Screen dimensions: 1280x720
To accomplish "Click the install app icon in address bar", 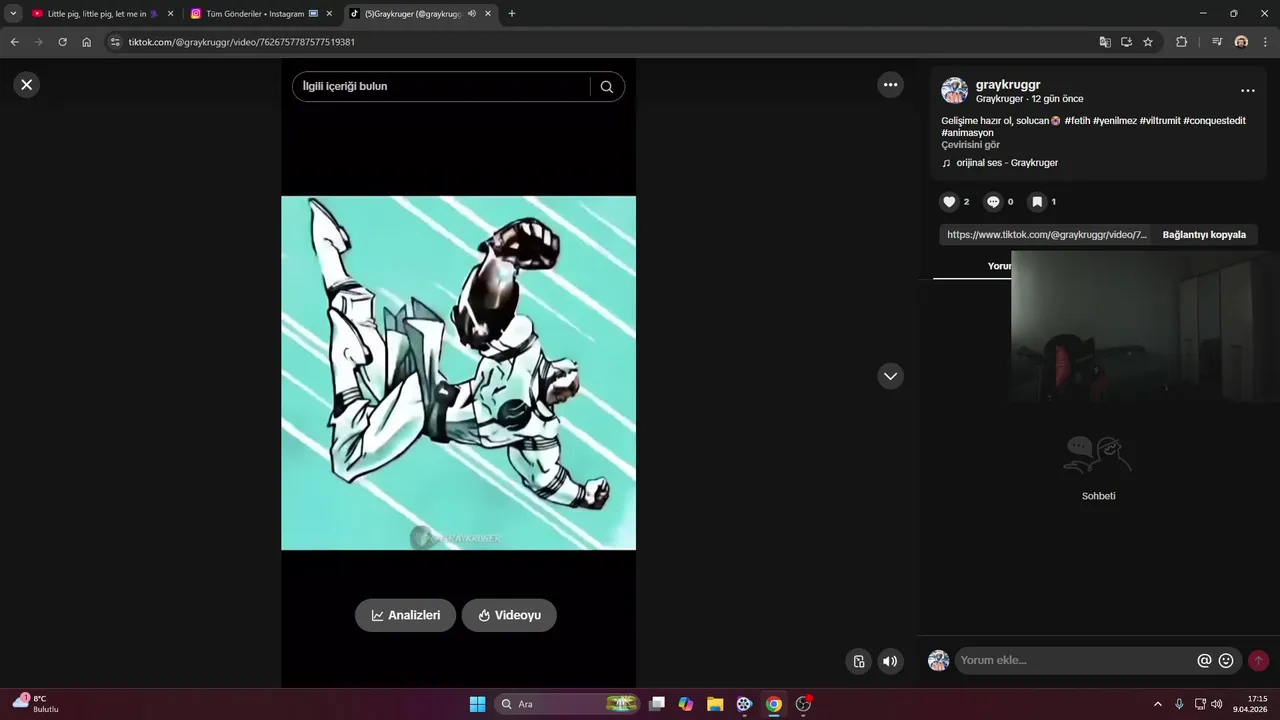I will coord(1126,42).
